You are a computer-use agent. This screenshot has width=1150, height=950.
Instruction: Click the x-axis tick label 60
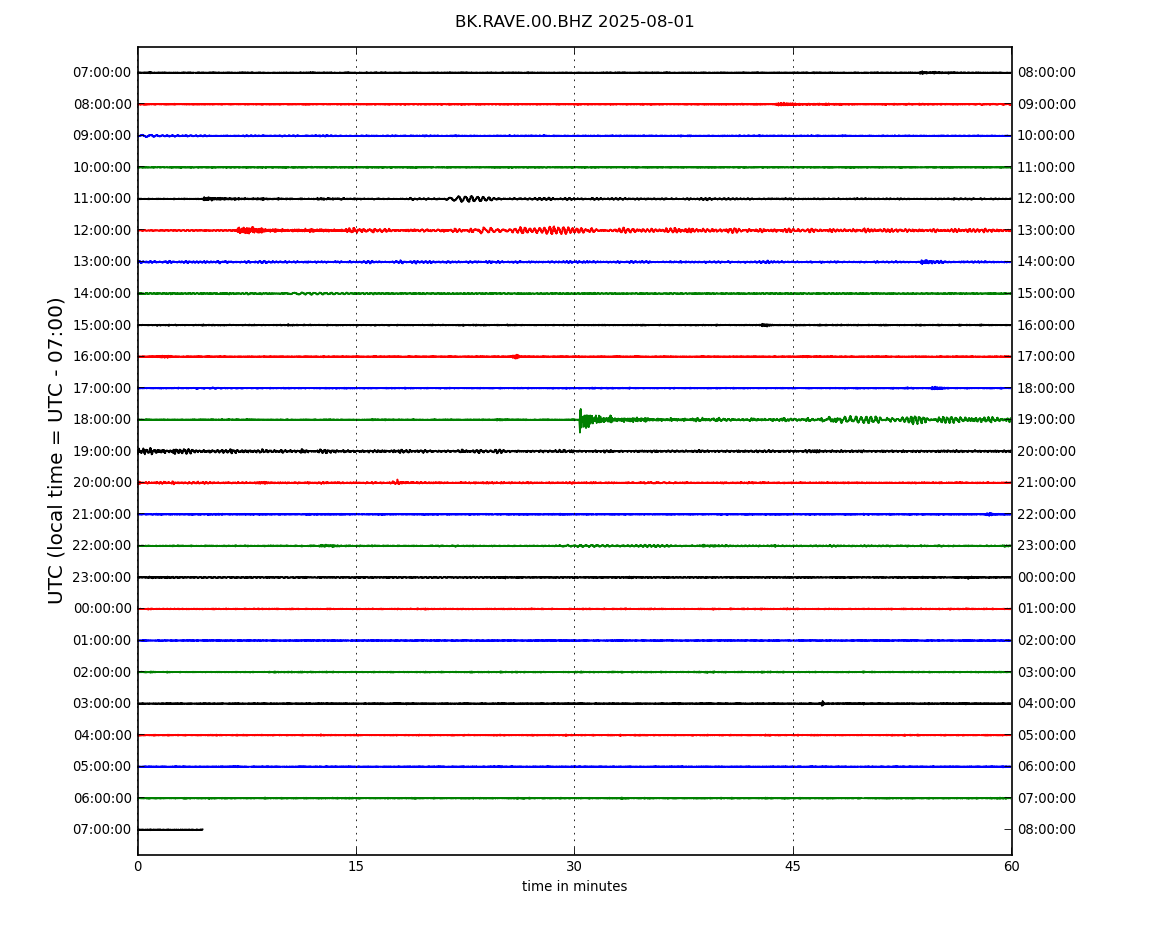tap(1011, 866)
